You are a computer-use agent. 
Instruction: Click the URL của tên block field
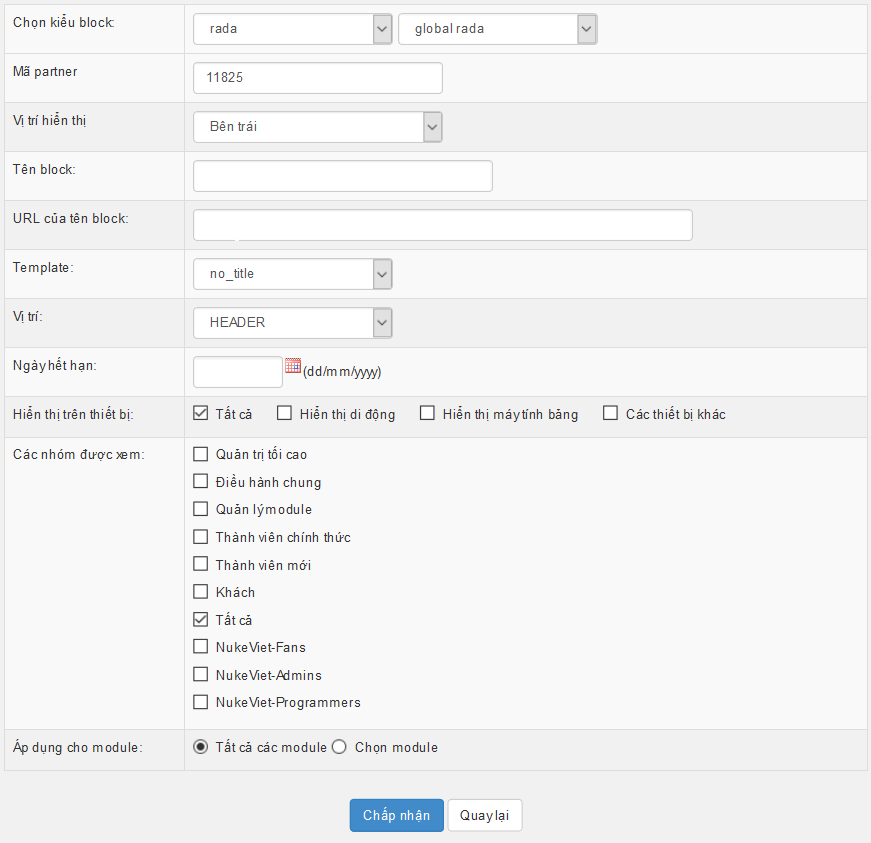(x=443, y=225)
